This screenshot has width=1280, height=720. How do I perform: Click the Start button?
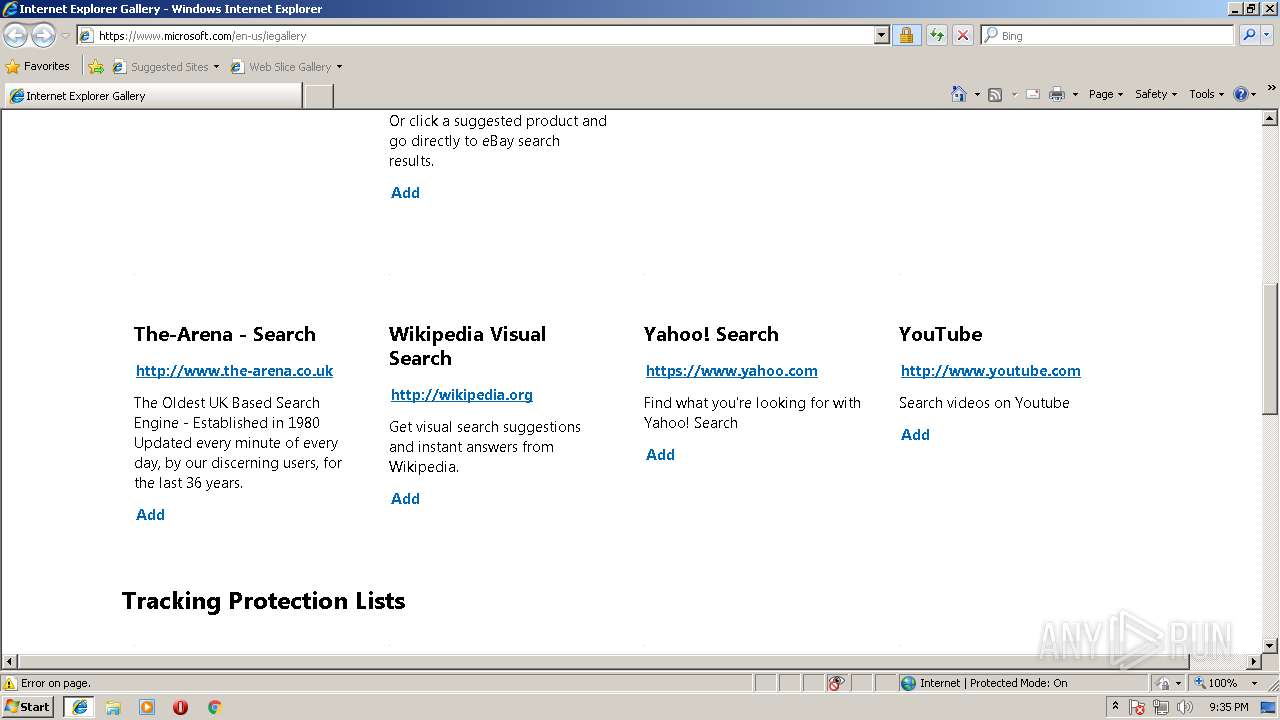click(28, 707)
